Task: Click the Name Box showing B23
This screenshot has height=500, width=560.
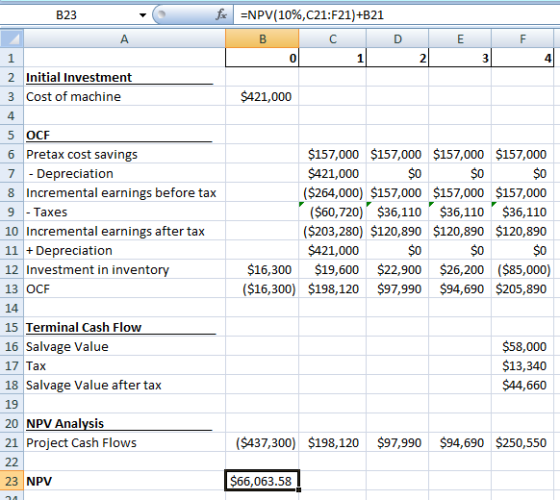Action: coord(66,15)
